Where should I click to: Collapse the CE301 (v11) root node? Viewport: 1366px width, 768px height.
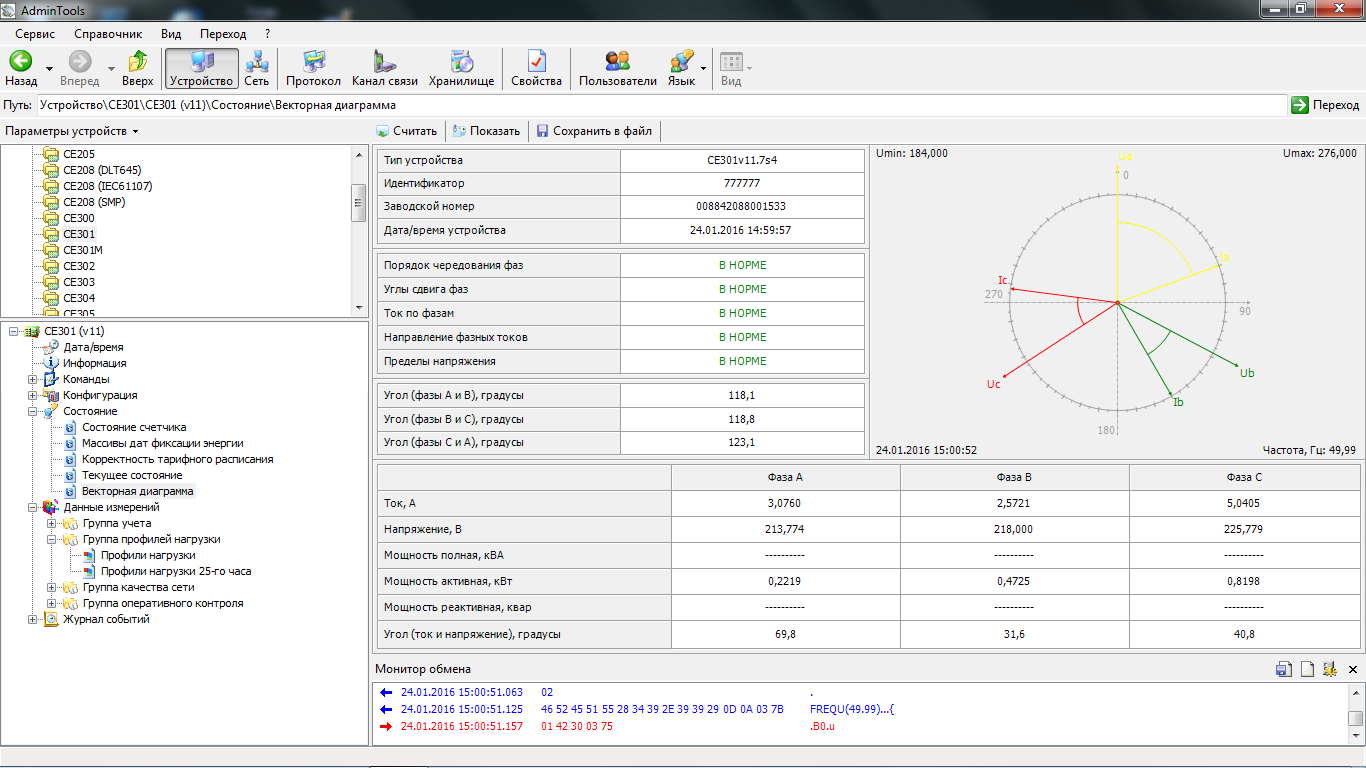click(x=14, y=331)
